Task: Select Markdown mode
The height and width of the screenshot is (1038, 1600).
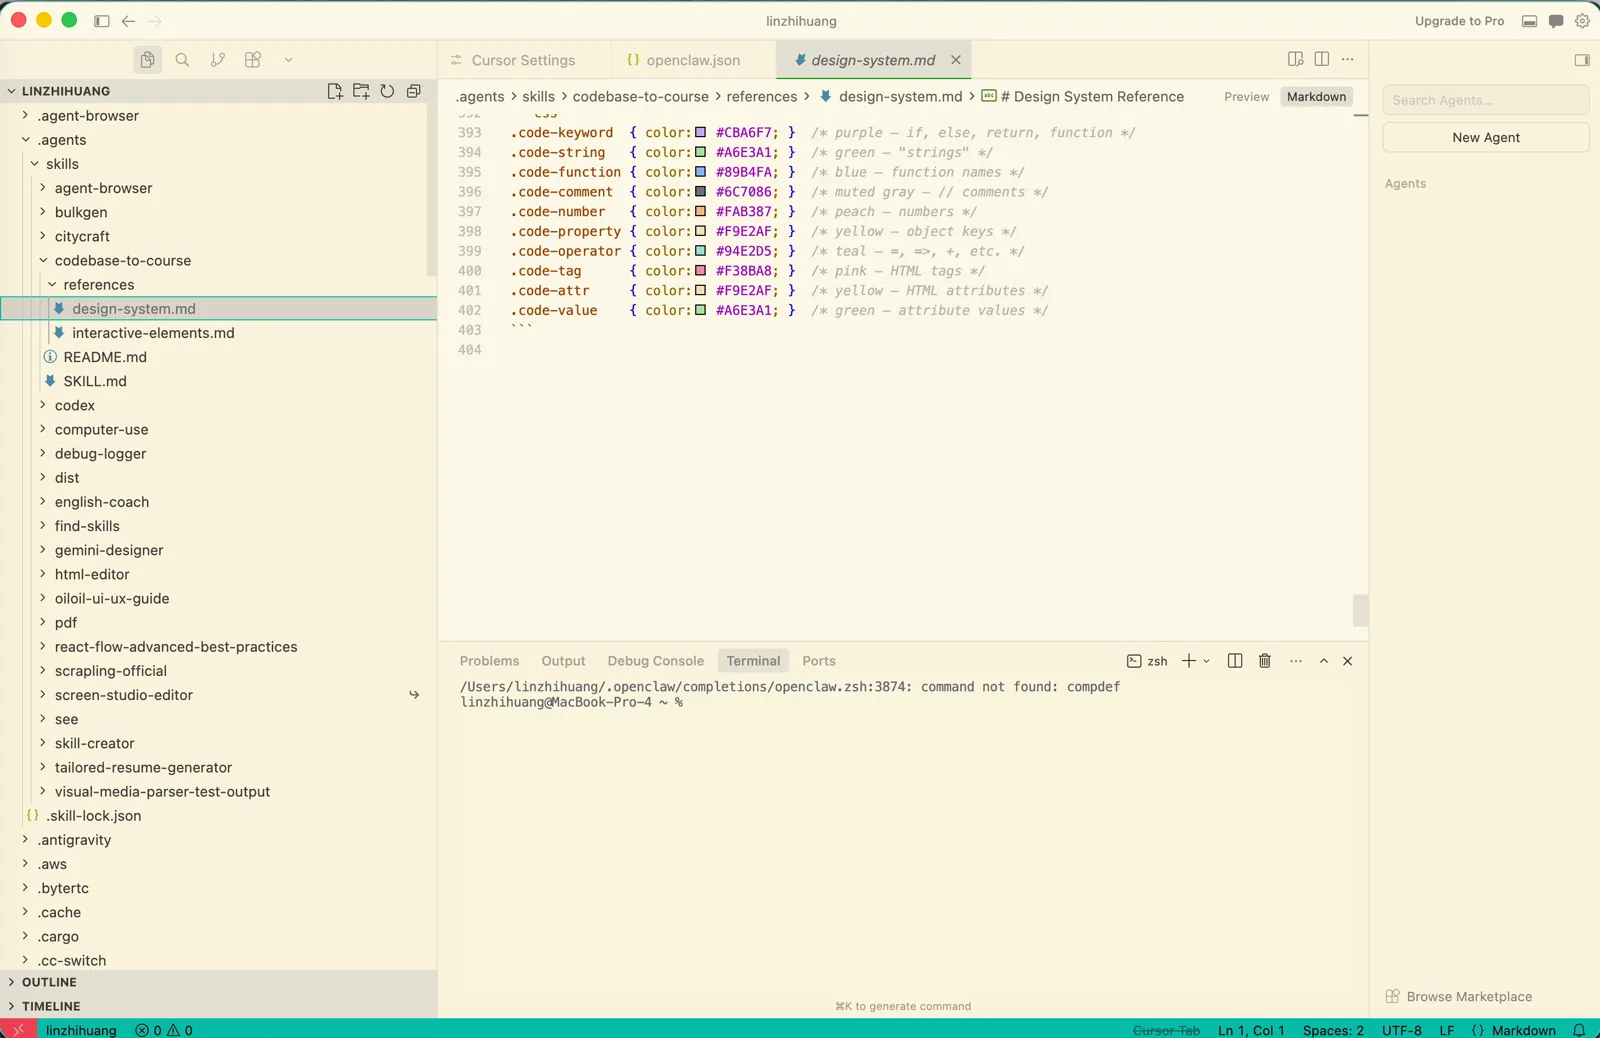Action: coord(1316,97)
